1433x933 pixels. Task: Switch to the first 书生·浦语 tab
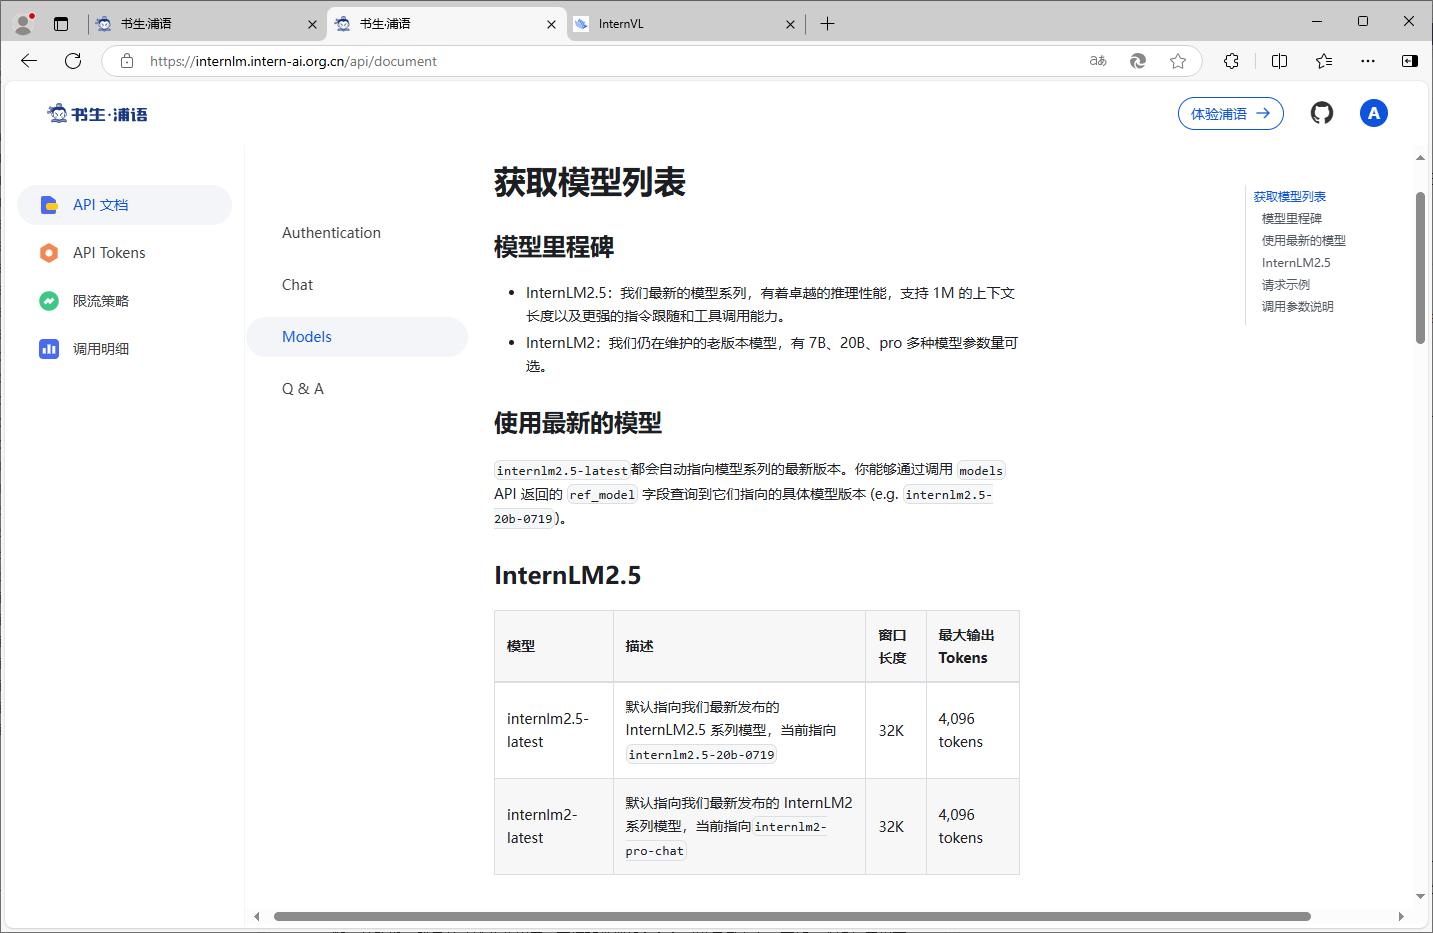[206, 24]
